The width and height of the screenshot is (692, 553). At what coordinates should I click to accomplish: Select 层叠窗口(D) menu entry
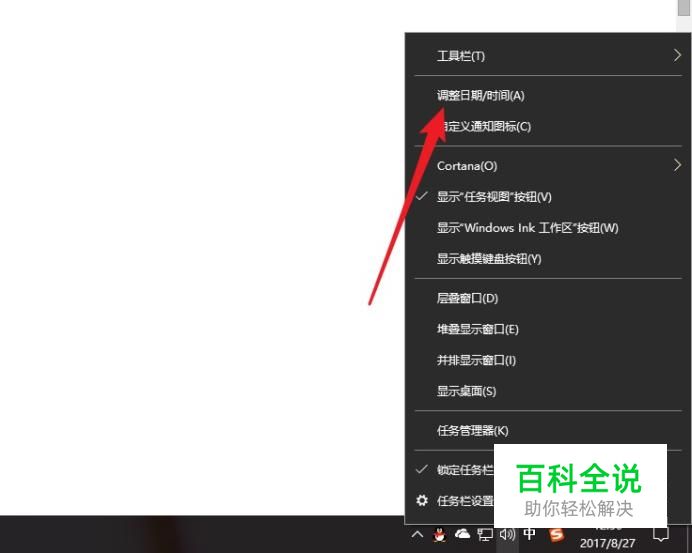[549, 298]
